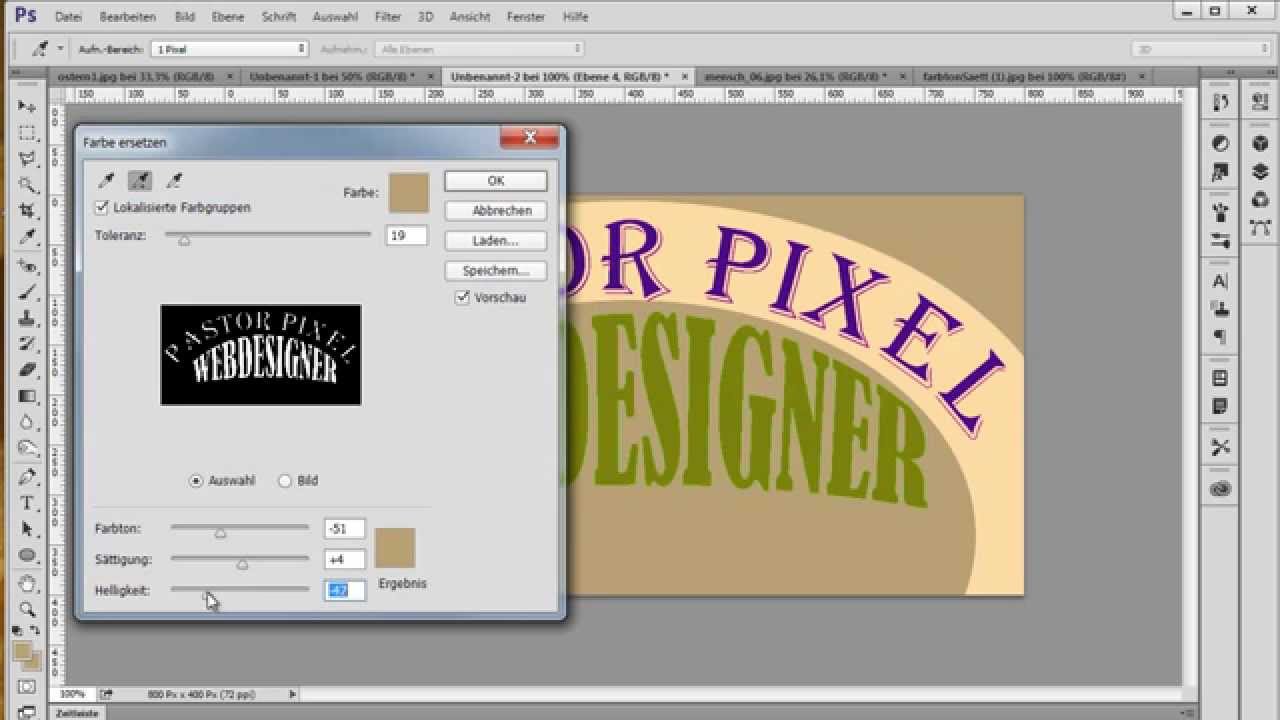Select the Dodge tool
Screen dimensions: 1280x720
(x=27, y=448)
